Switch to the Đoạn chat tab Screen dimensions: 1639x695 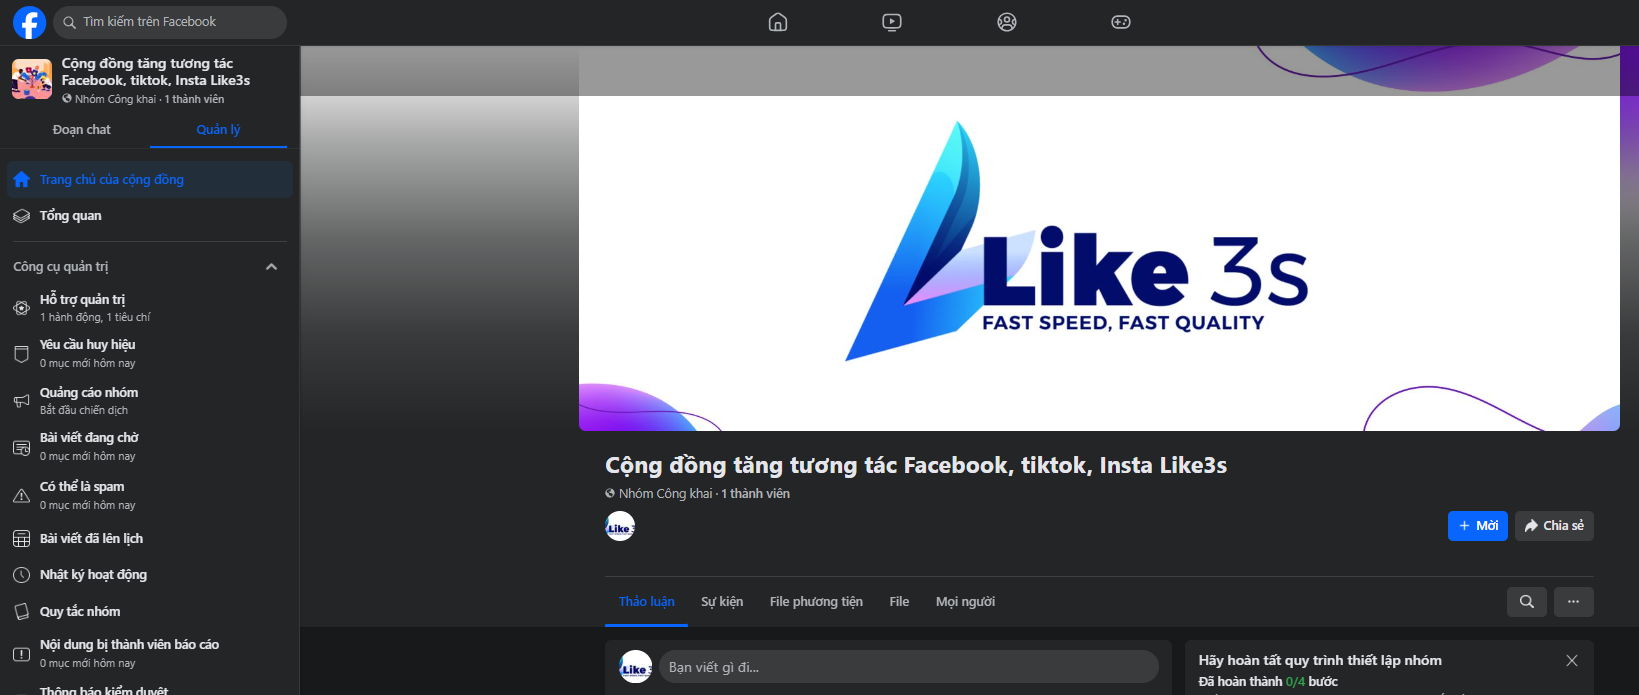coord(82,130)
